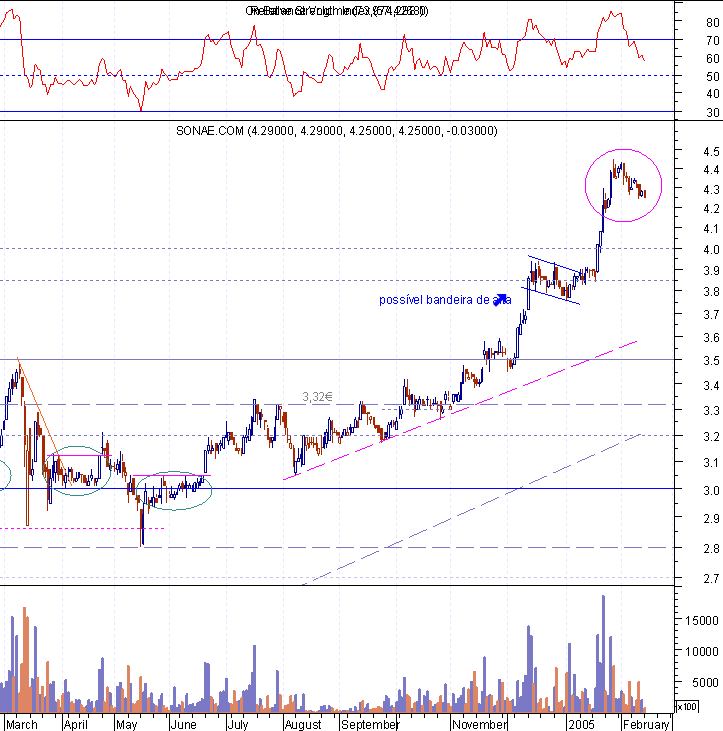Screen dimensions: 723x731
Task: Click the 30 value on the RSI scale
Action: (x=713, y=112)
